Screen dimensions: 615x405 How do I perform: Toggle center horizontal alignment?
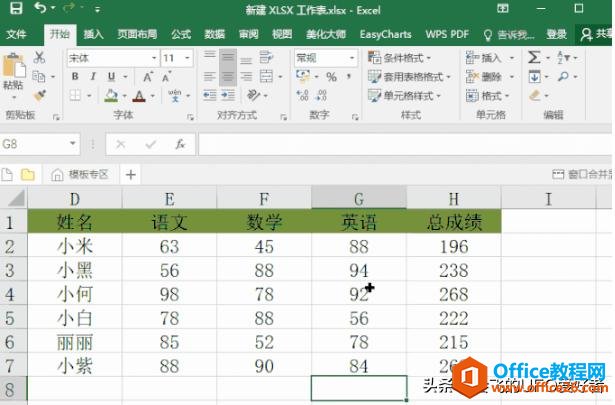[227, 76]
